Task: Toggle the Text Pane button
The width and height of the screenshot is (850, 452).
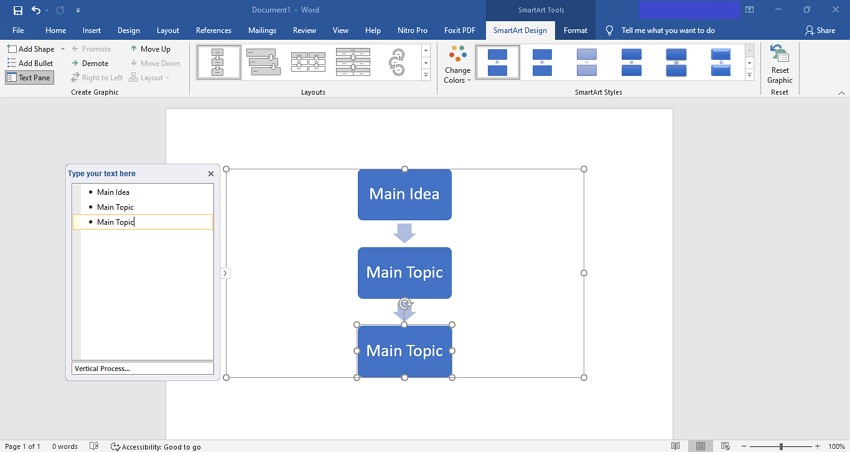Action: [x=30, y=78]
